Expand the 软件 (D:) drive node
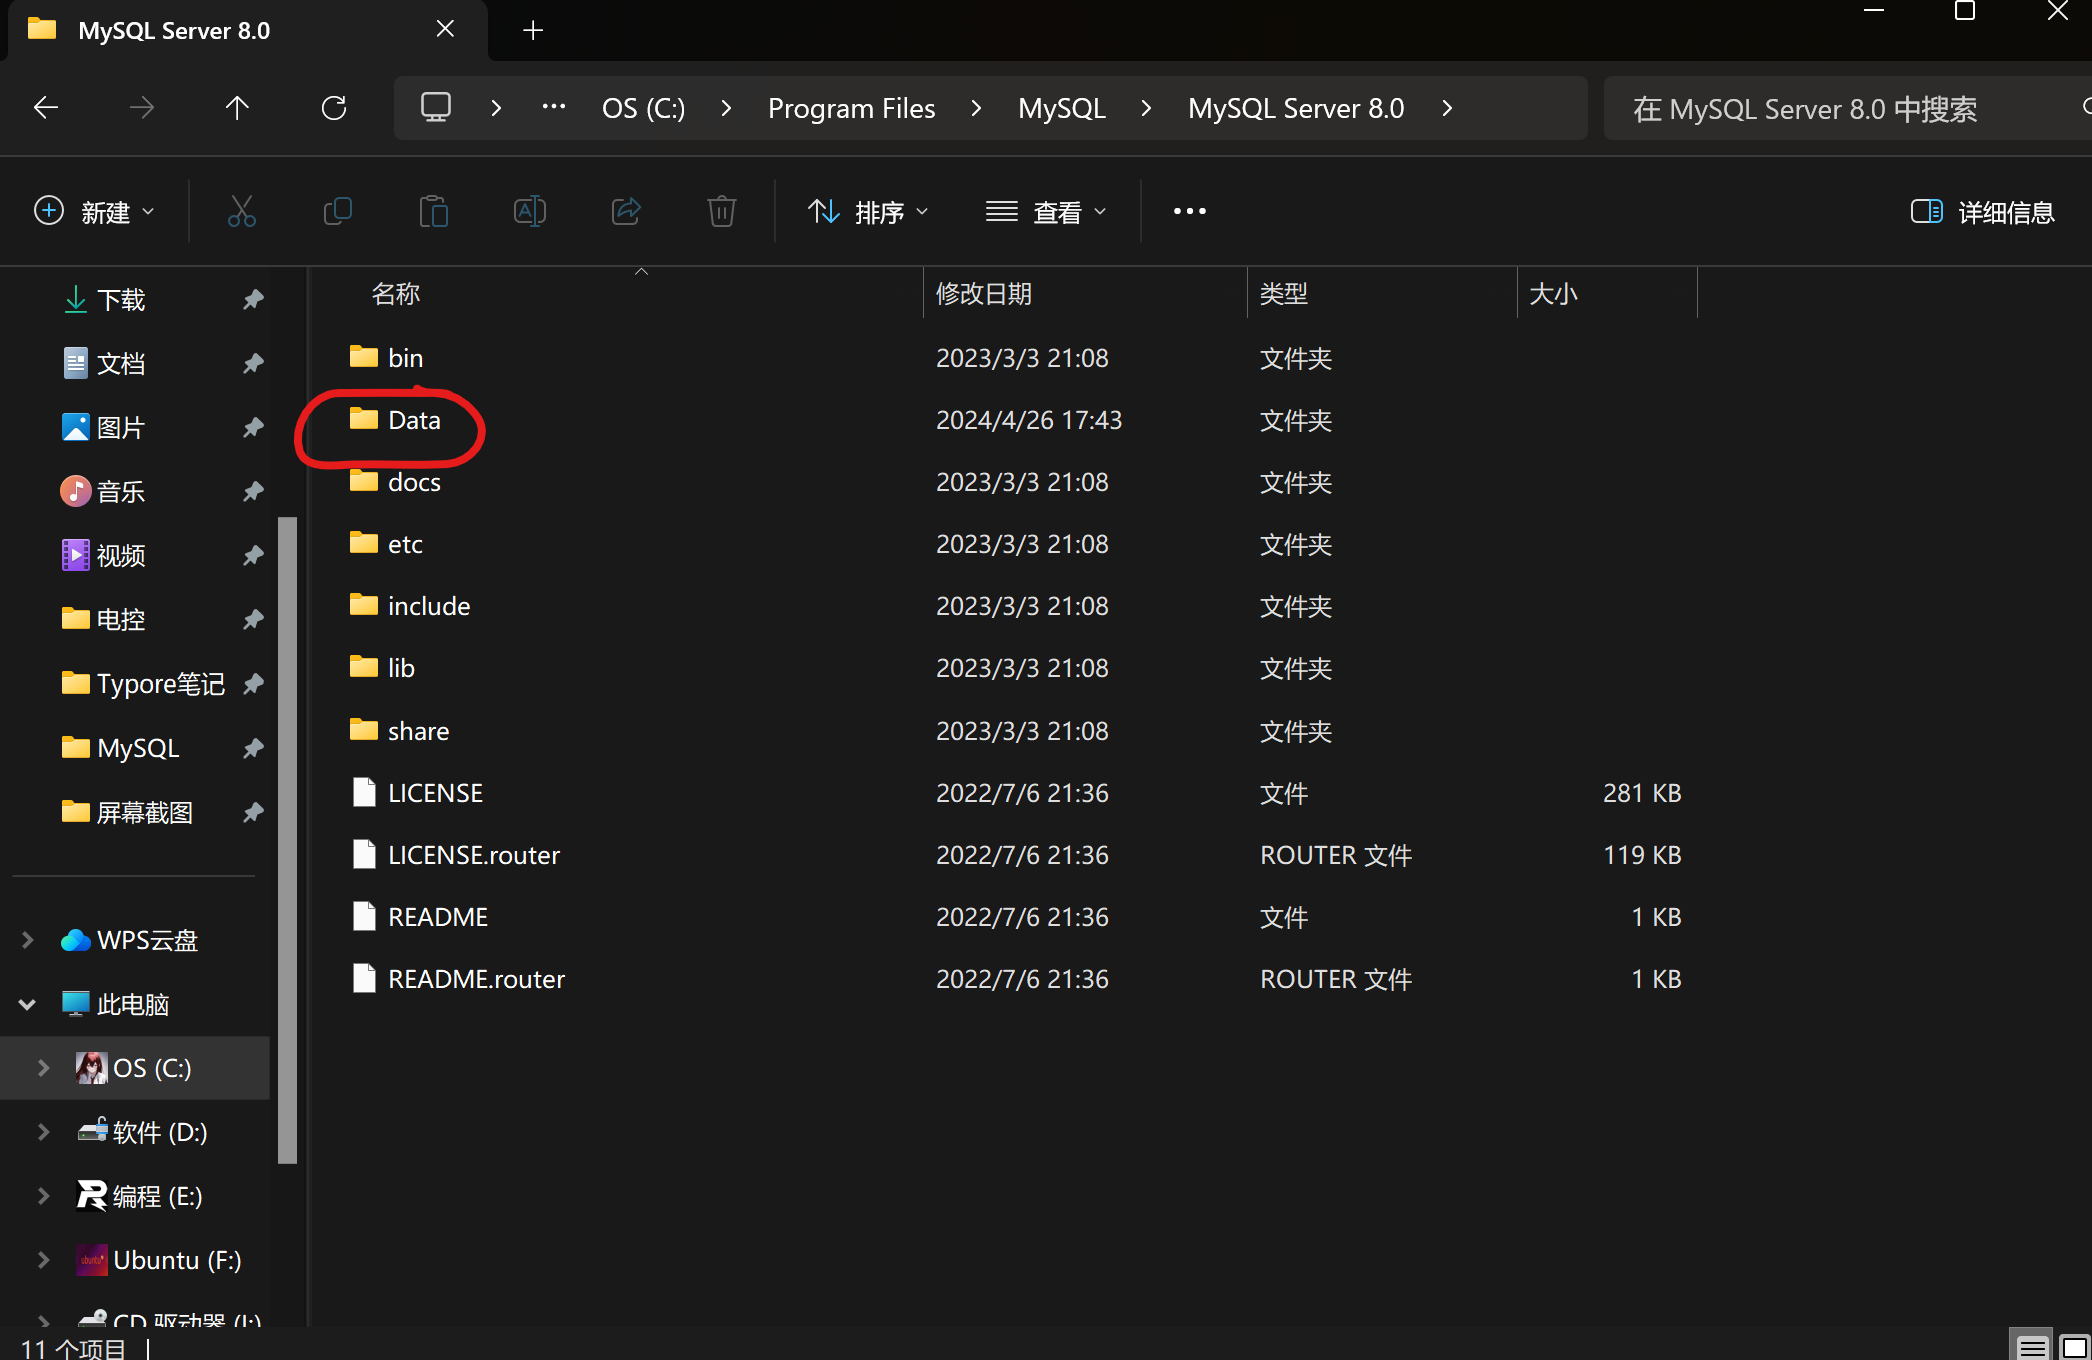2092x1360 pixels. pos(44,1132)
